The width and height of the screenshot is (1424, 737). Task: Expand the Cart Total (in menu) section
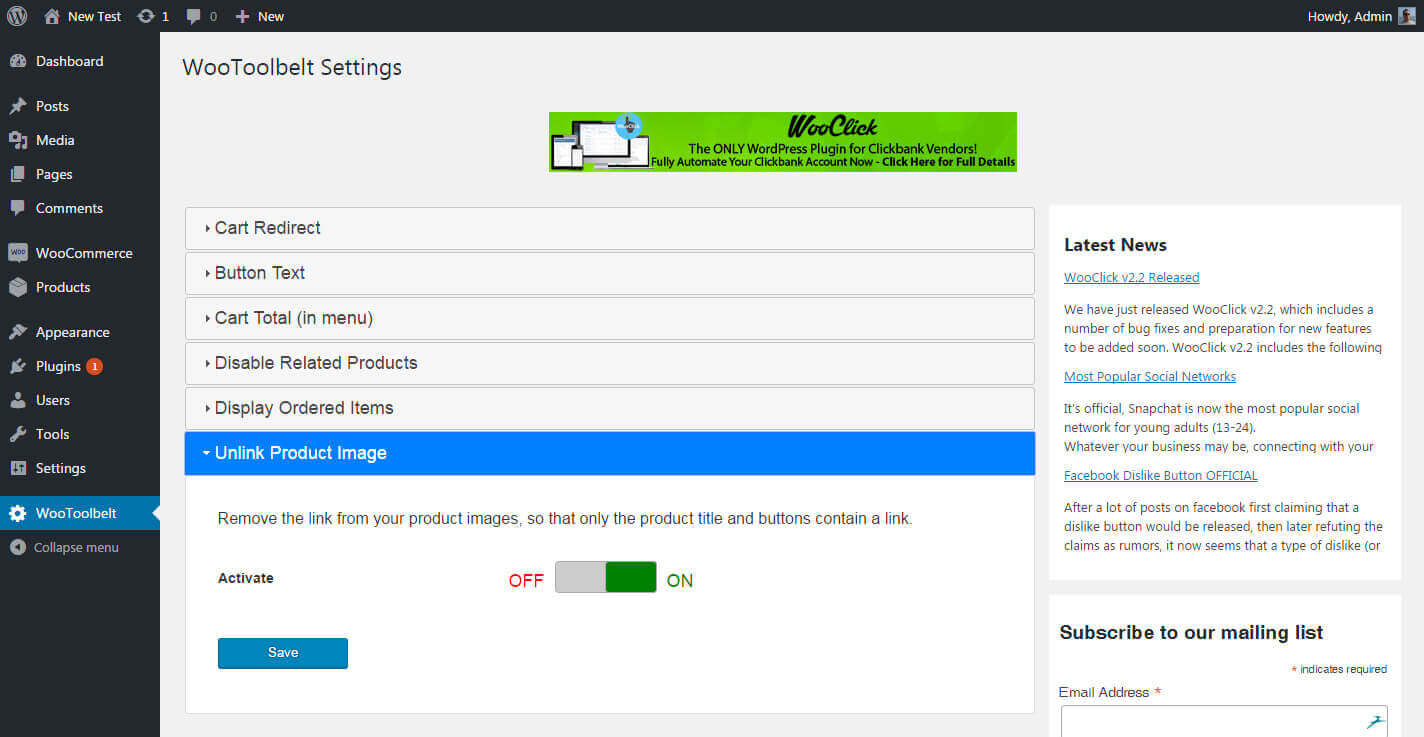tap(610, 318)
